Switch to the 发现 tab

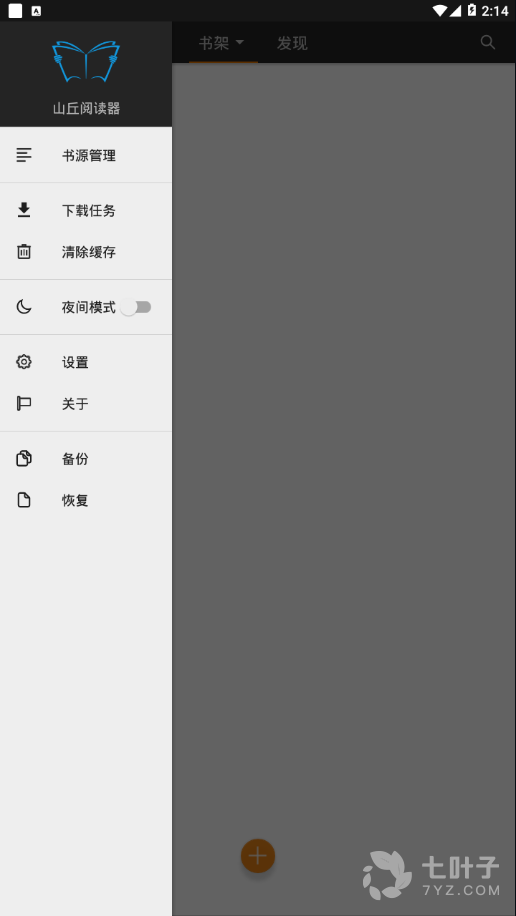point(292,43)
